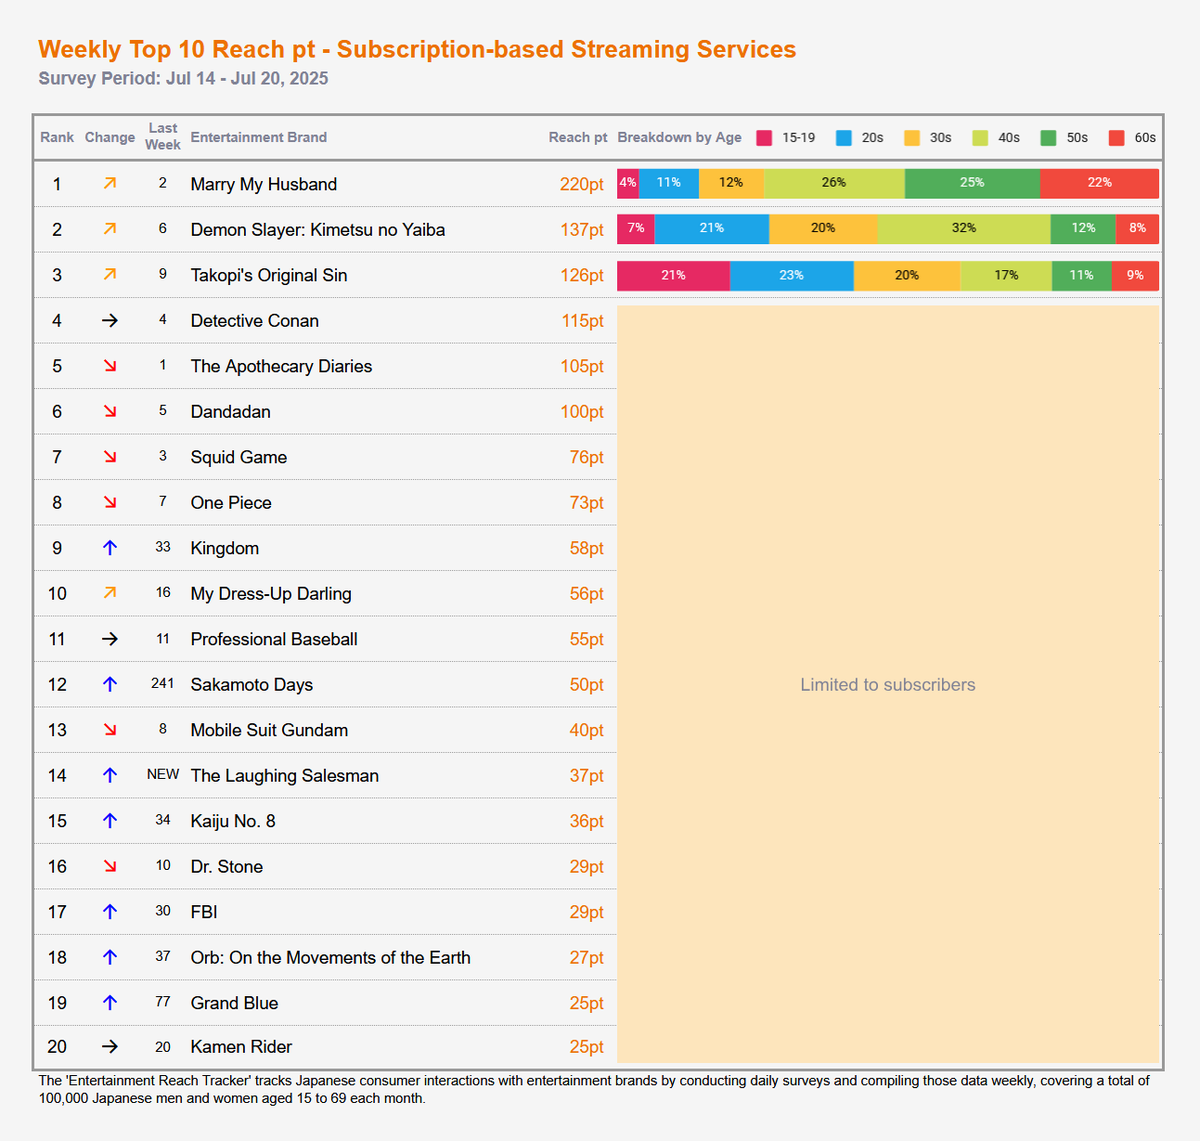Click the flat arrow for Kamen Rider
Image resolution: width=1200 pixels, height=1141 pixels.
point(110,1046)
